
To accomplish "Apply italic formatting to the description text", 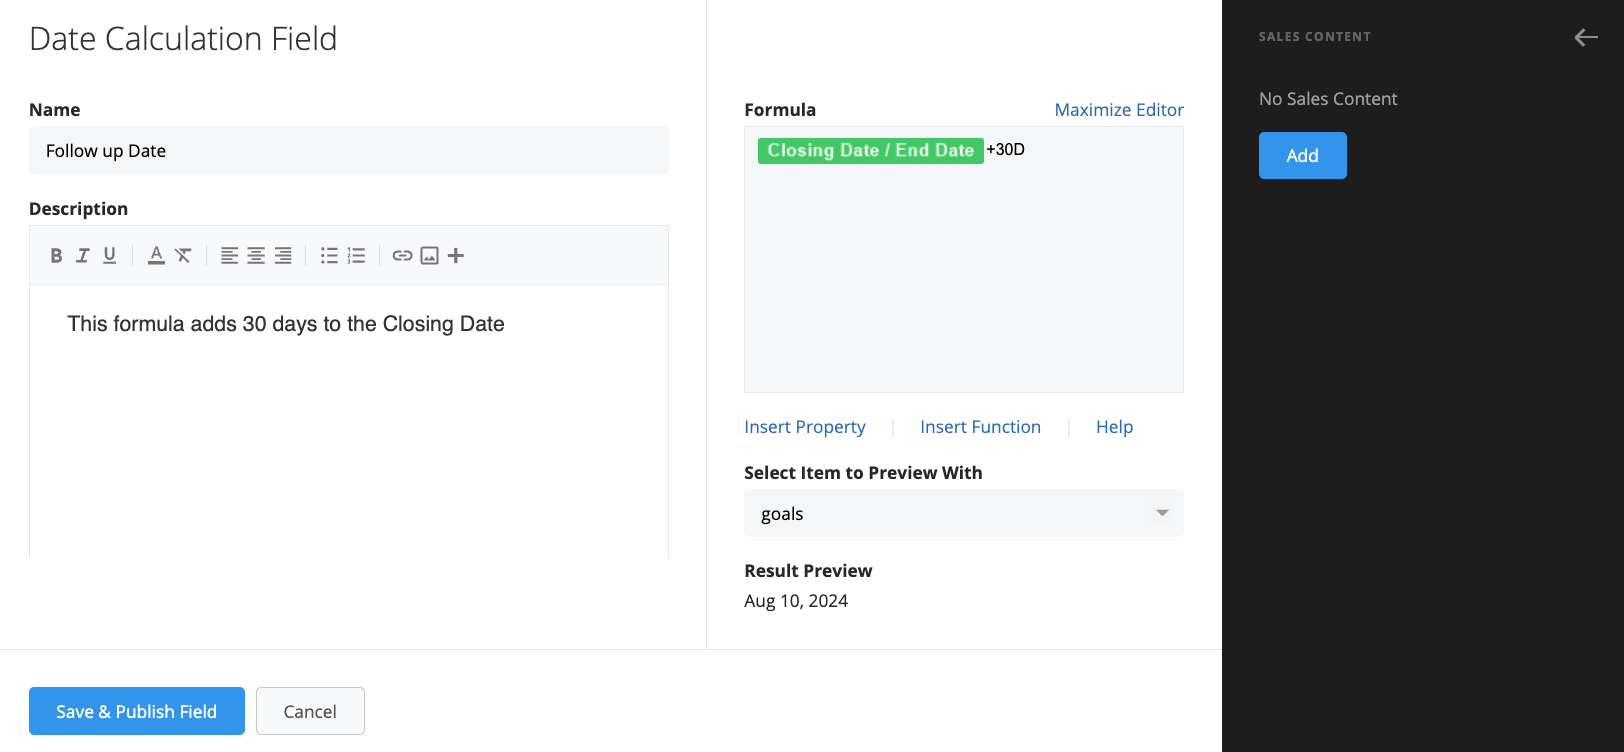I will pyautogui.click(x=82, y=255).
